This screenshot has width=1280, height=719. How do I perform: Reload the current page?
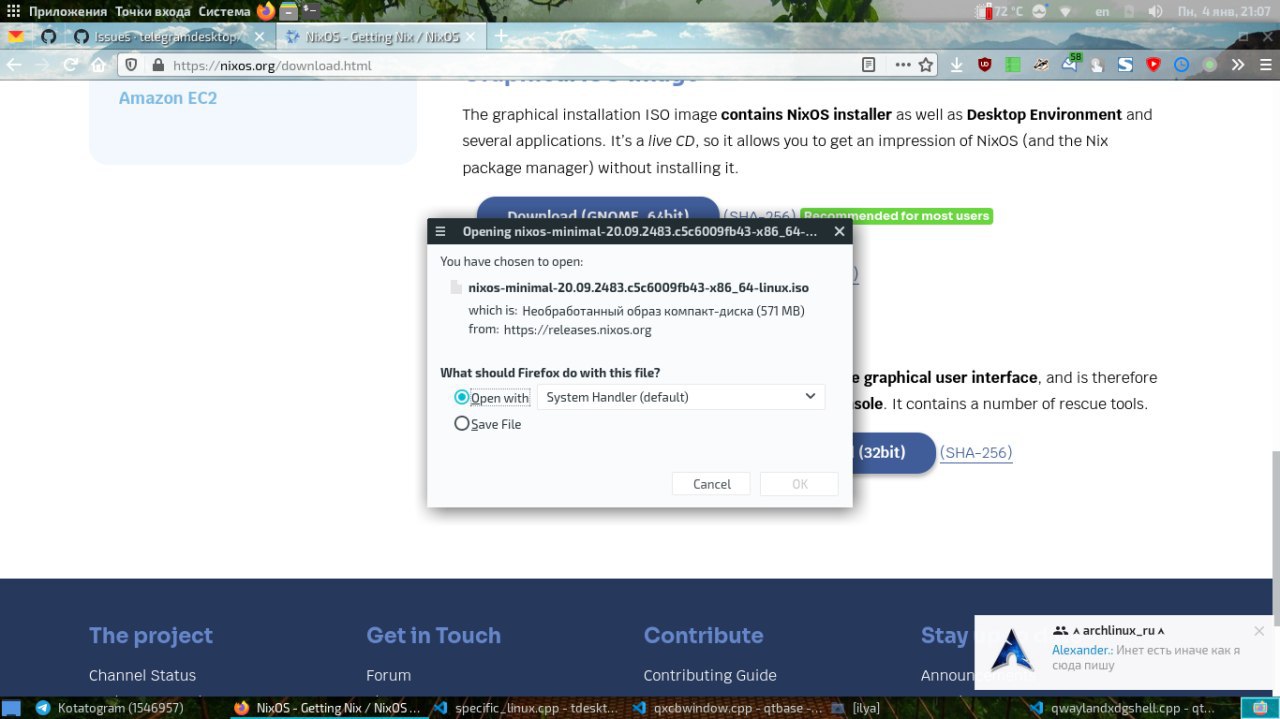pos(71,65)
